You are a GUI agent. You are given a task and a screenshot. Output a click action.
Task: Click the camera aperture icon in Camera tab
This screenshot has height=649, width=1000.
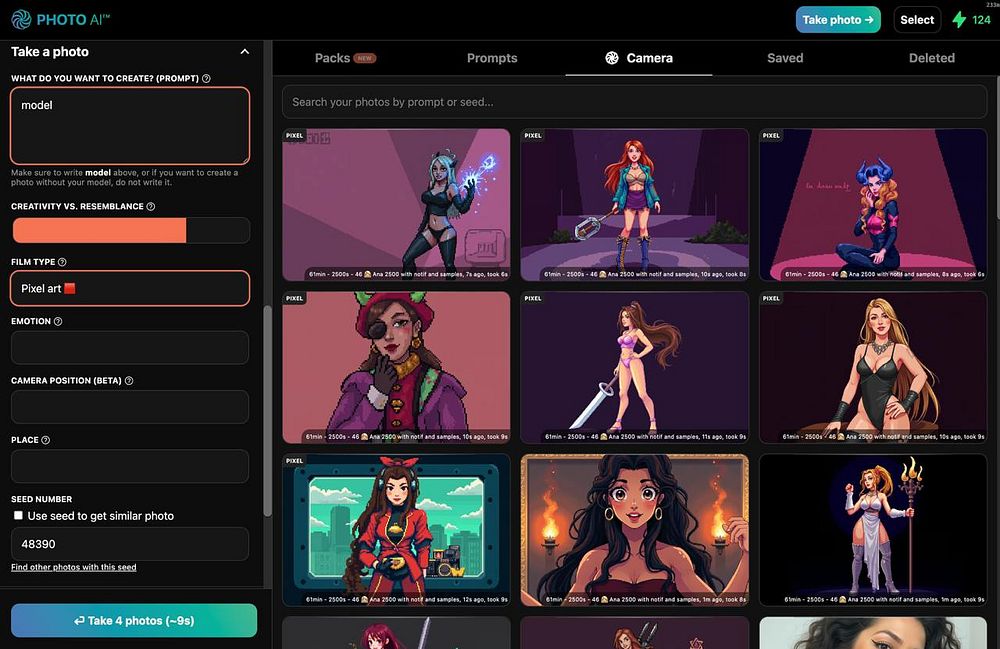pos(612,58)
